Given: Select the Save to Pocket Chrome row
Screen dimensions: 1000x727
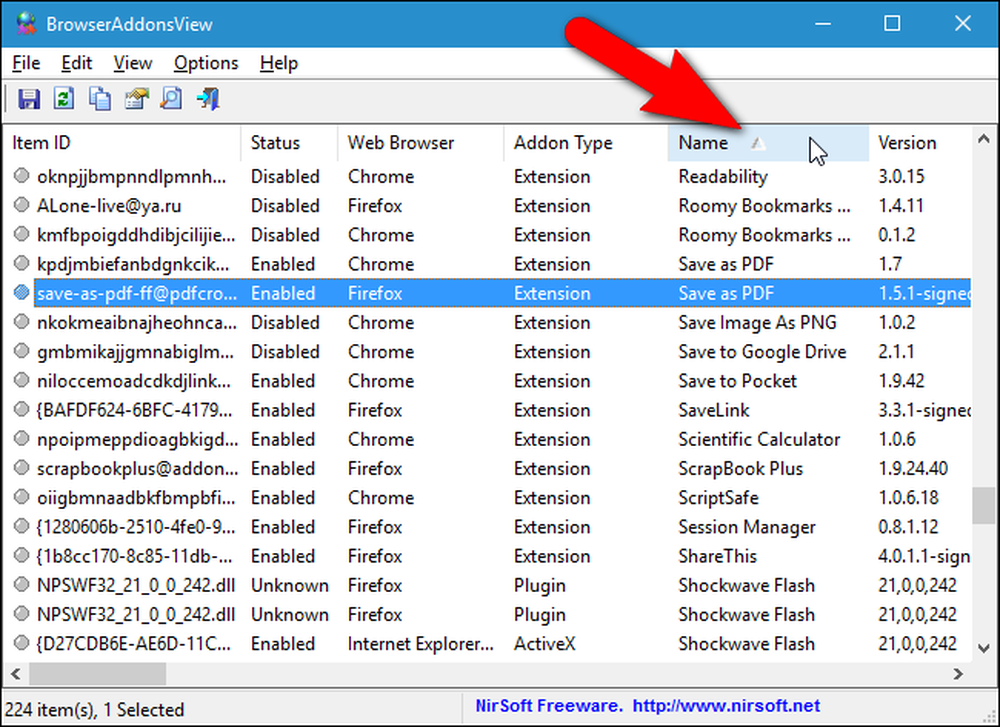Looking at the screenshot, I should tap(491, 381).
